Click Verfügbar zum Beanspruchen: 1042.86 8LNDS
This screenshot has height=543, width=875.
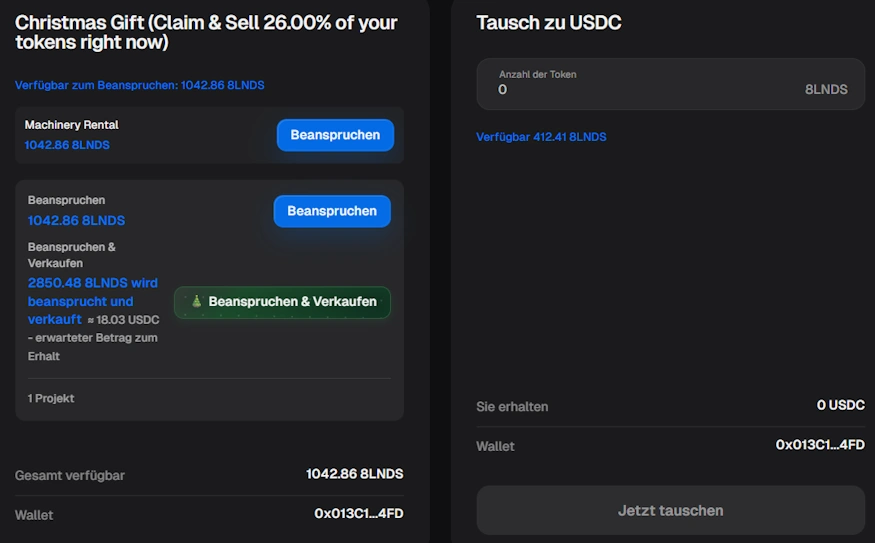(x=140, y=86)
